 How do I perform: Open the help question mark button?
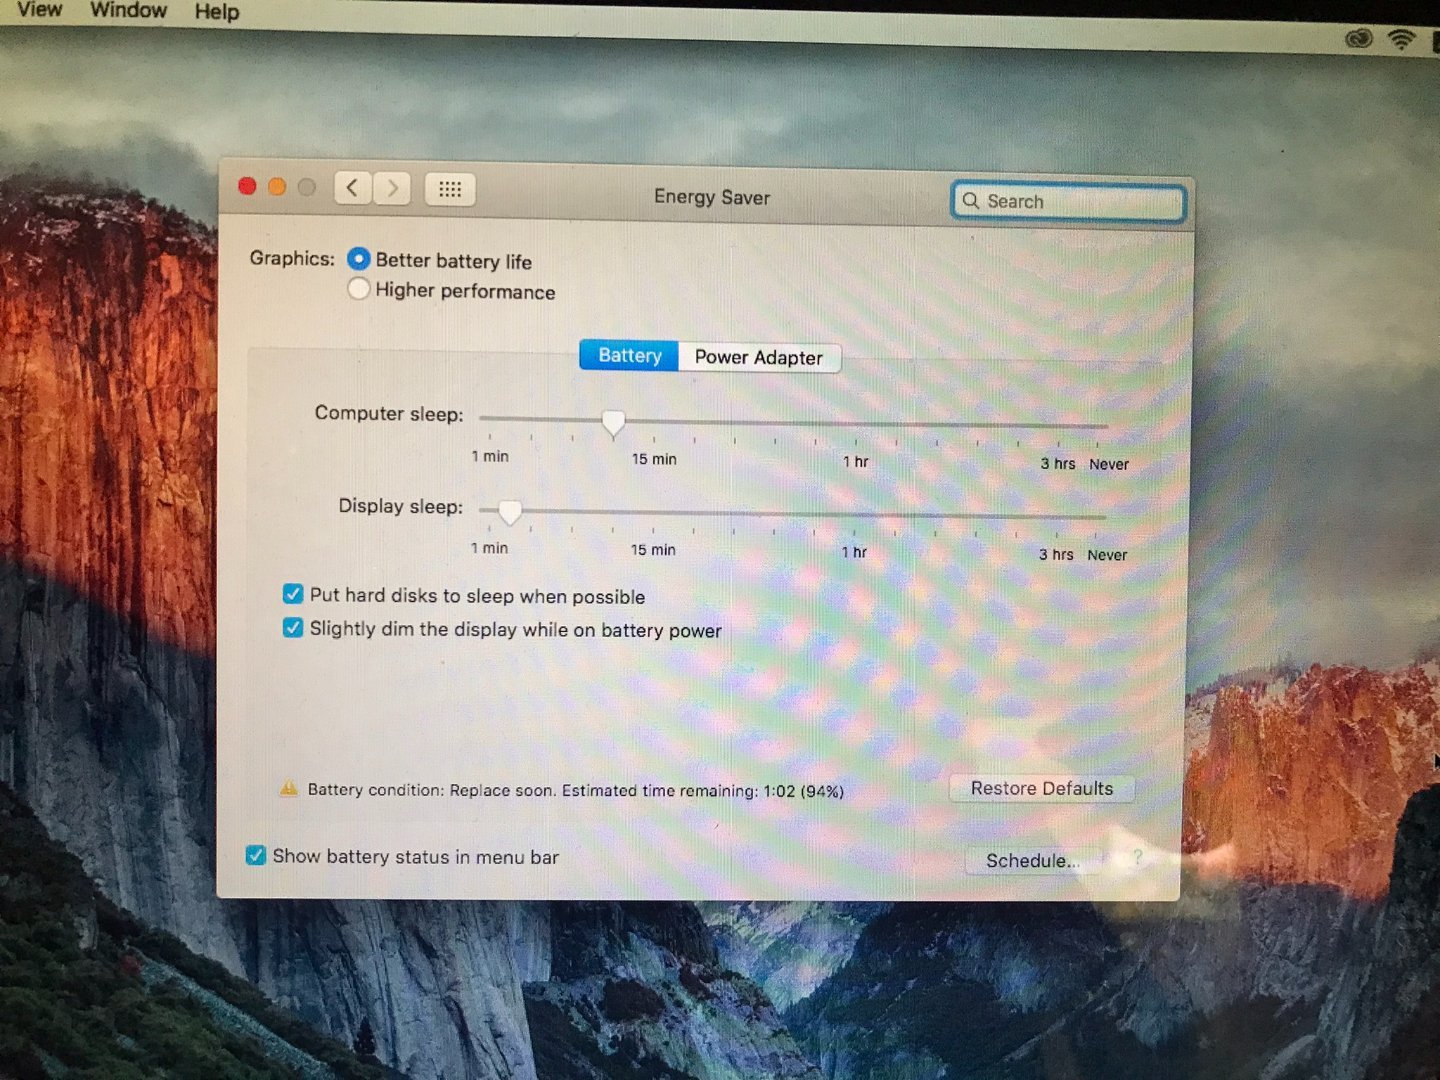[x=1138, y=857]
